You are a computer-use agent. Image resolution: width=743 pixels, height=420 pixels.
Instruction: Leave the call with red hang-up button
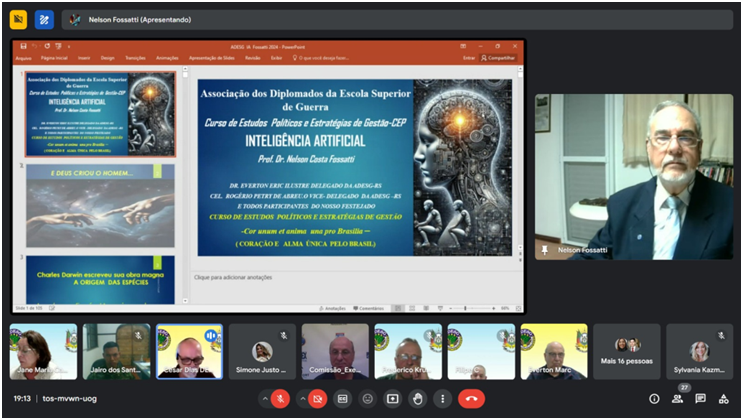click(x=471, y=399)
